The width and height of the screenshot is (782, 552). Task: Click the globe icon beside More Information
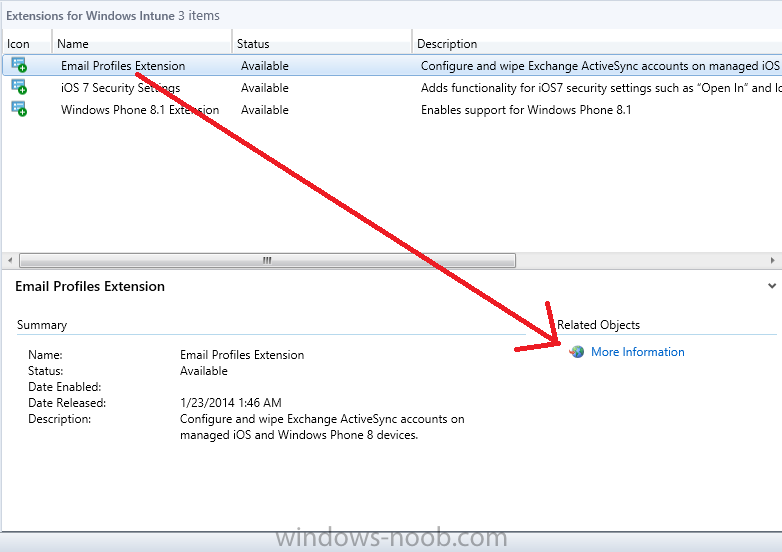tap(577, 352)
